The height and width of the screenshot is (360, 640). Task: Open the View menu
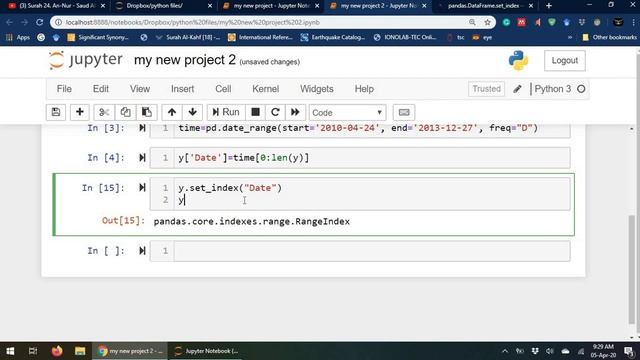pos(140,89)
